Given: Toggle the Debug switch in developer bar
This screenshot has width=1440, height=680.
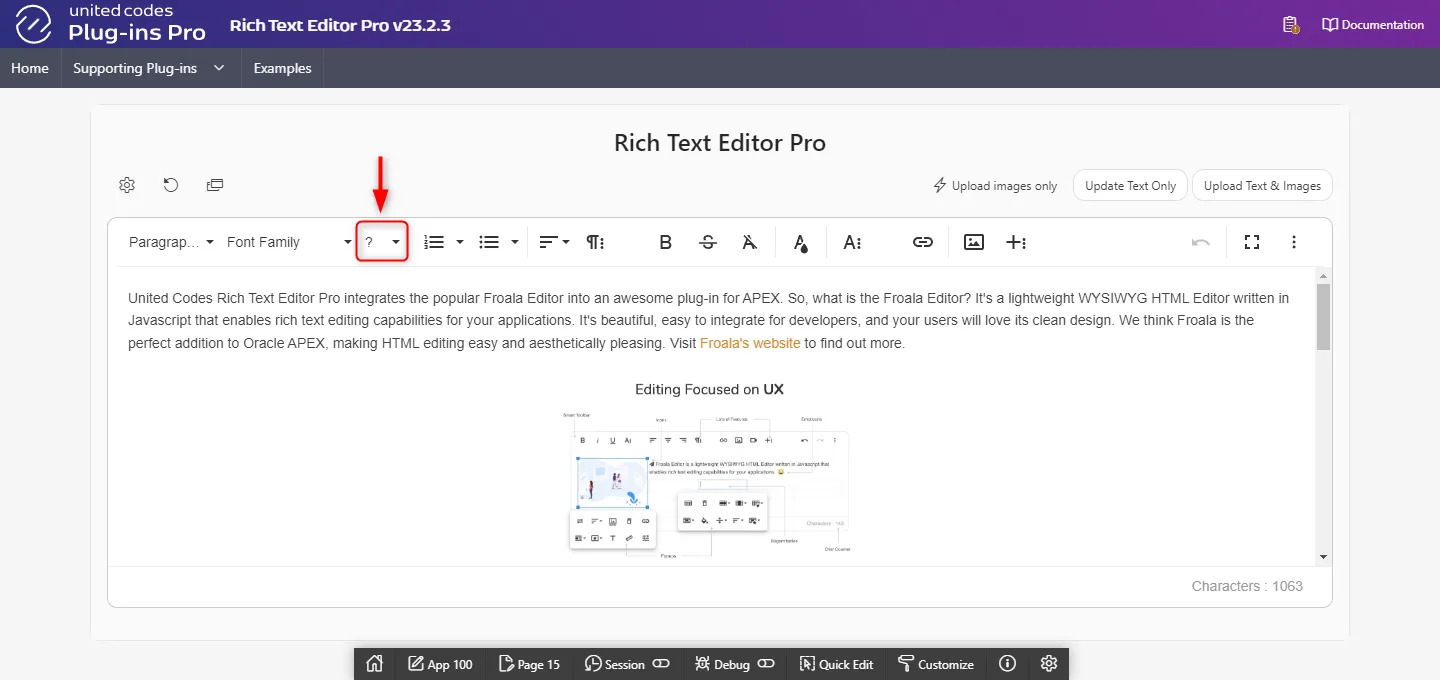Looking at the screenshot, I should pyautogui.click(x=766, y=664).
